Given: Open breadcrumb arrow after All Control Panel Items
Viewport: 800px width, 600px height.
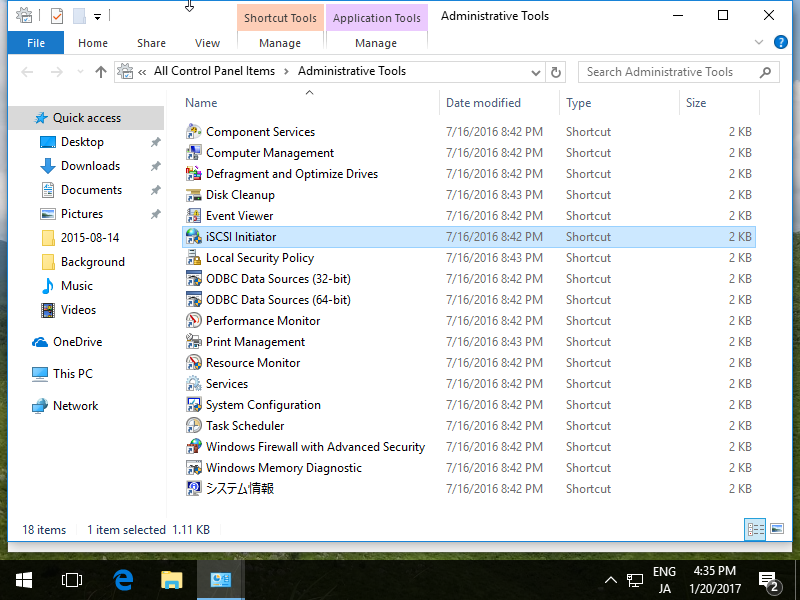Looking at the screenshot, I should (x=286, y=71).
